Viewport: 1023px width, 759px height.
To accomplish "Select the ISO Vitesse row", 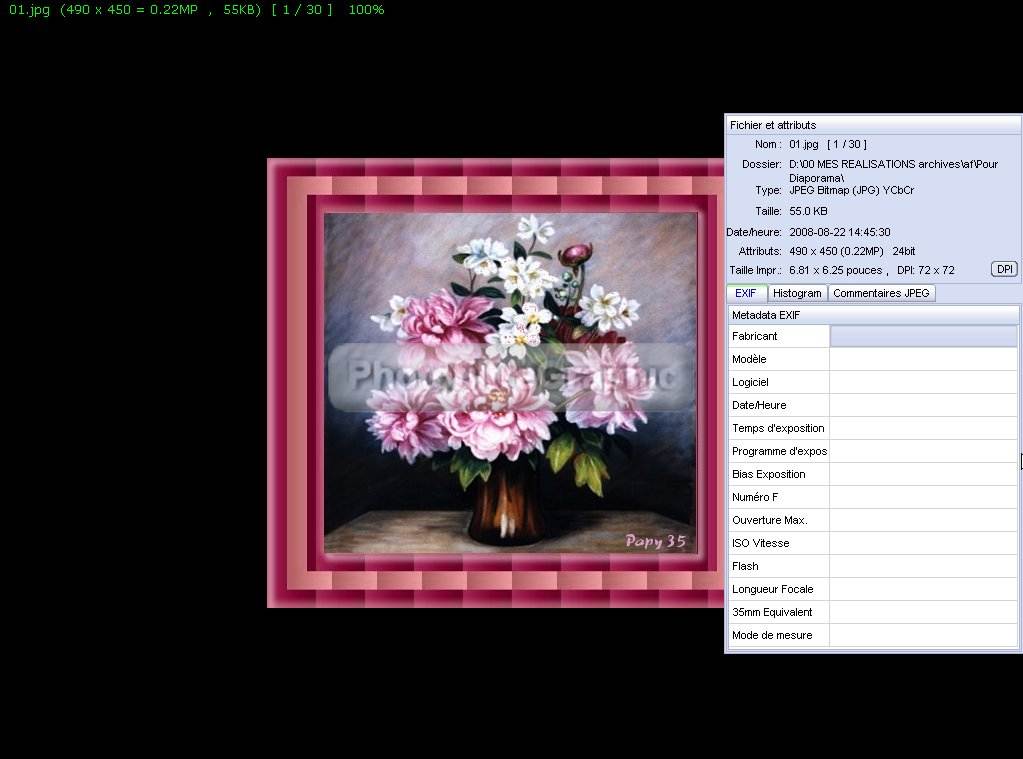I will (779, 543).
